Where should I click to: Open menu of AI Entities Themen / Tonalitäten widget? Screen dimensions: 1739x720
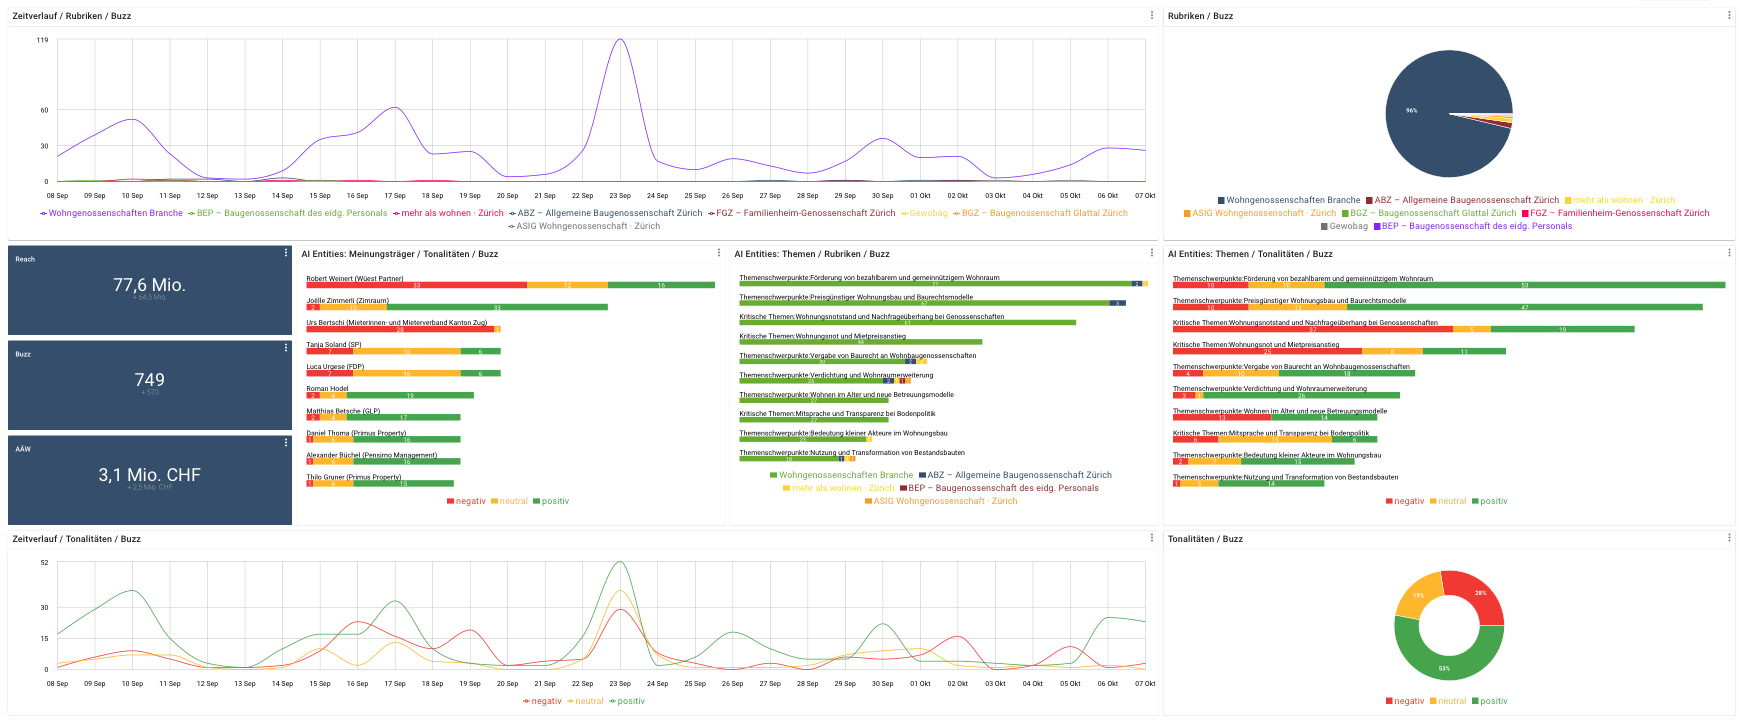tap(1729, 253)
